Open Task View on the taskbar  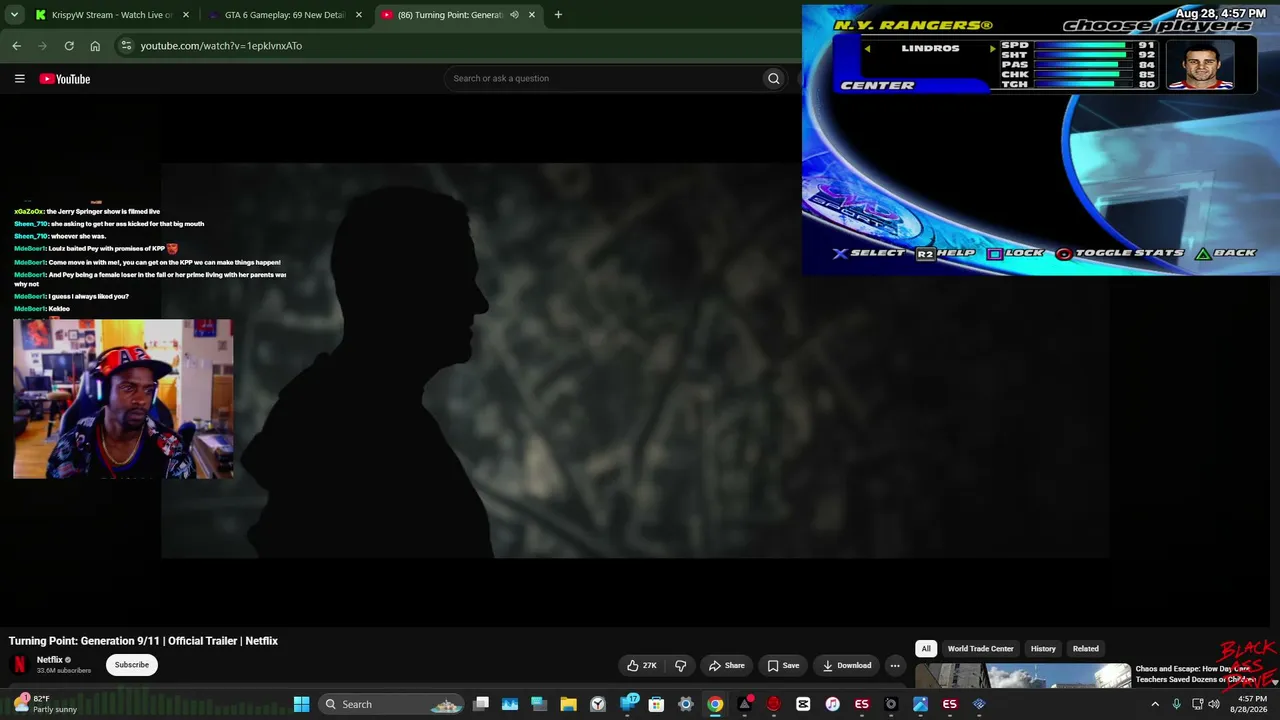coord(481,704)
